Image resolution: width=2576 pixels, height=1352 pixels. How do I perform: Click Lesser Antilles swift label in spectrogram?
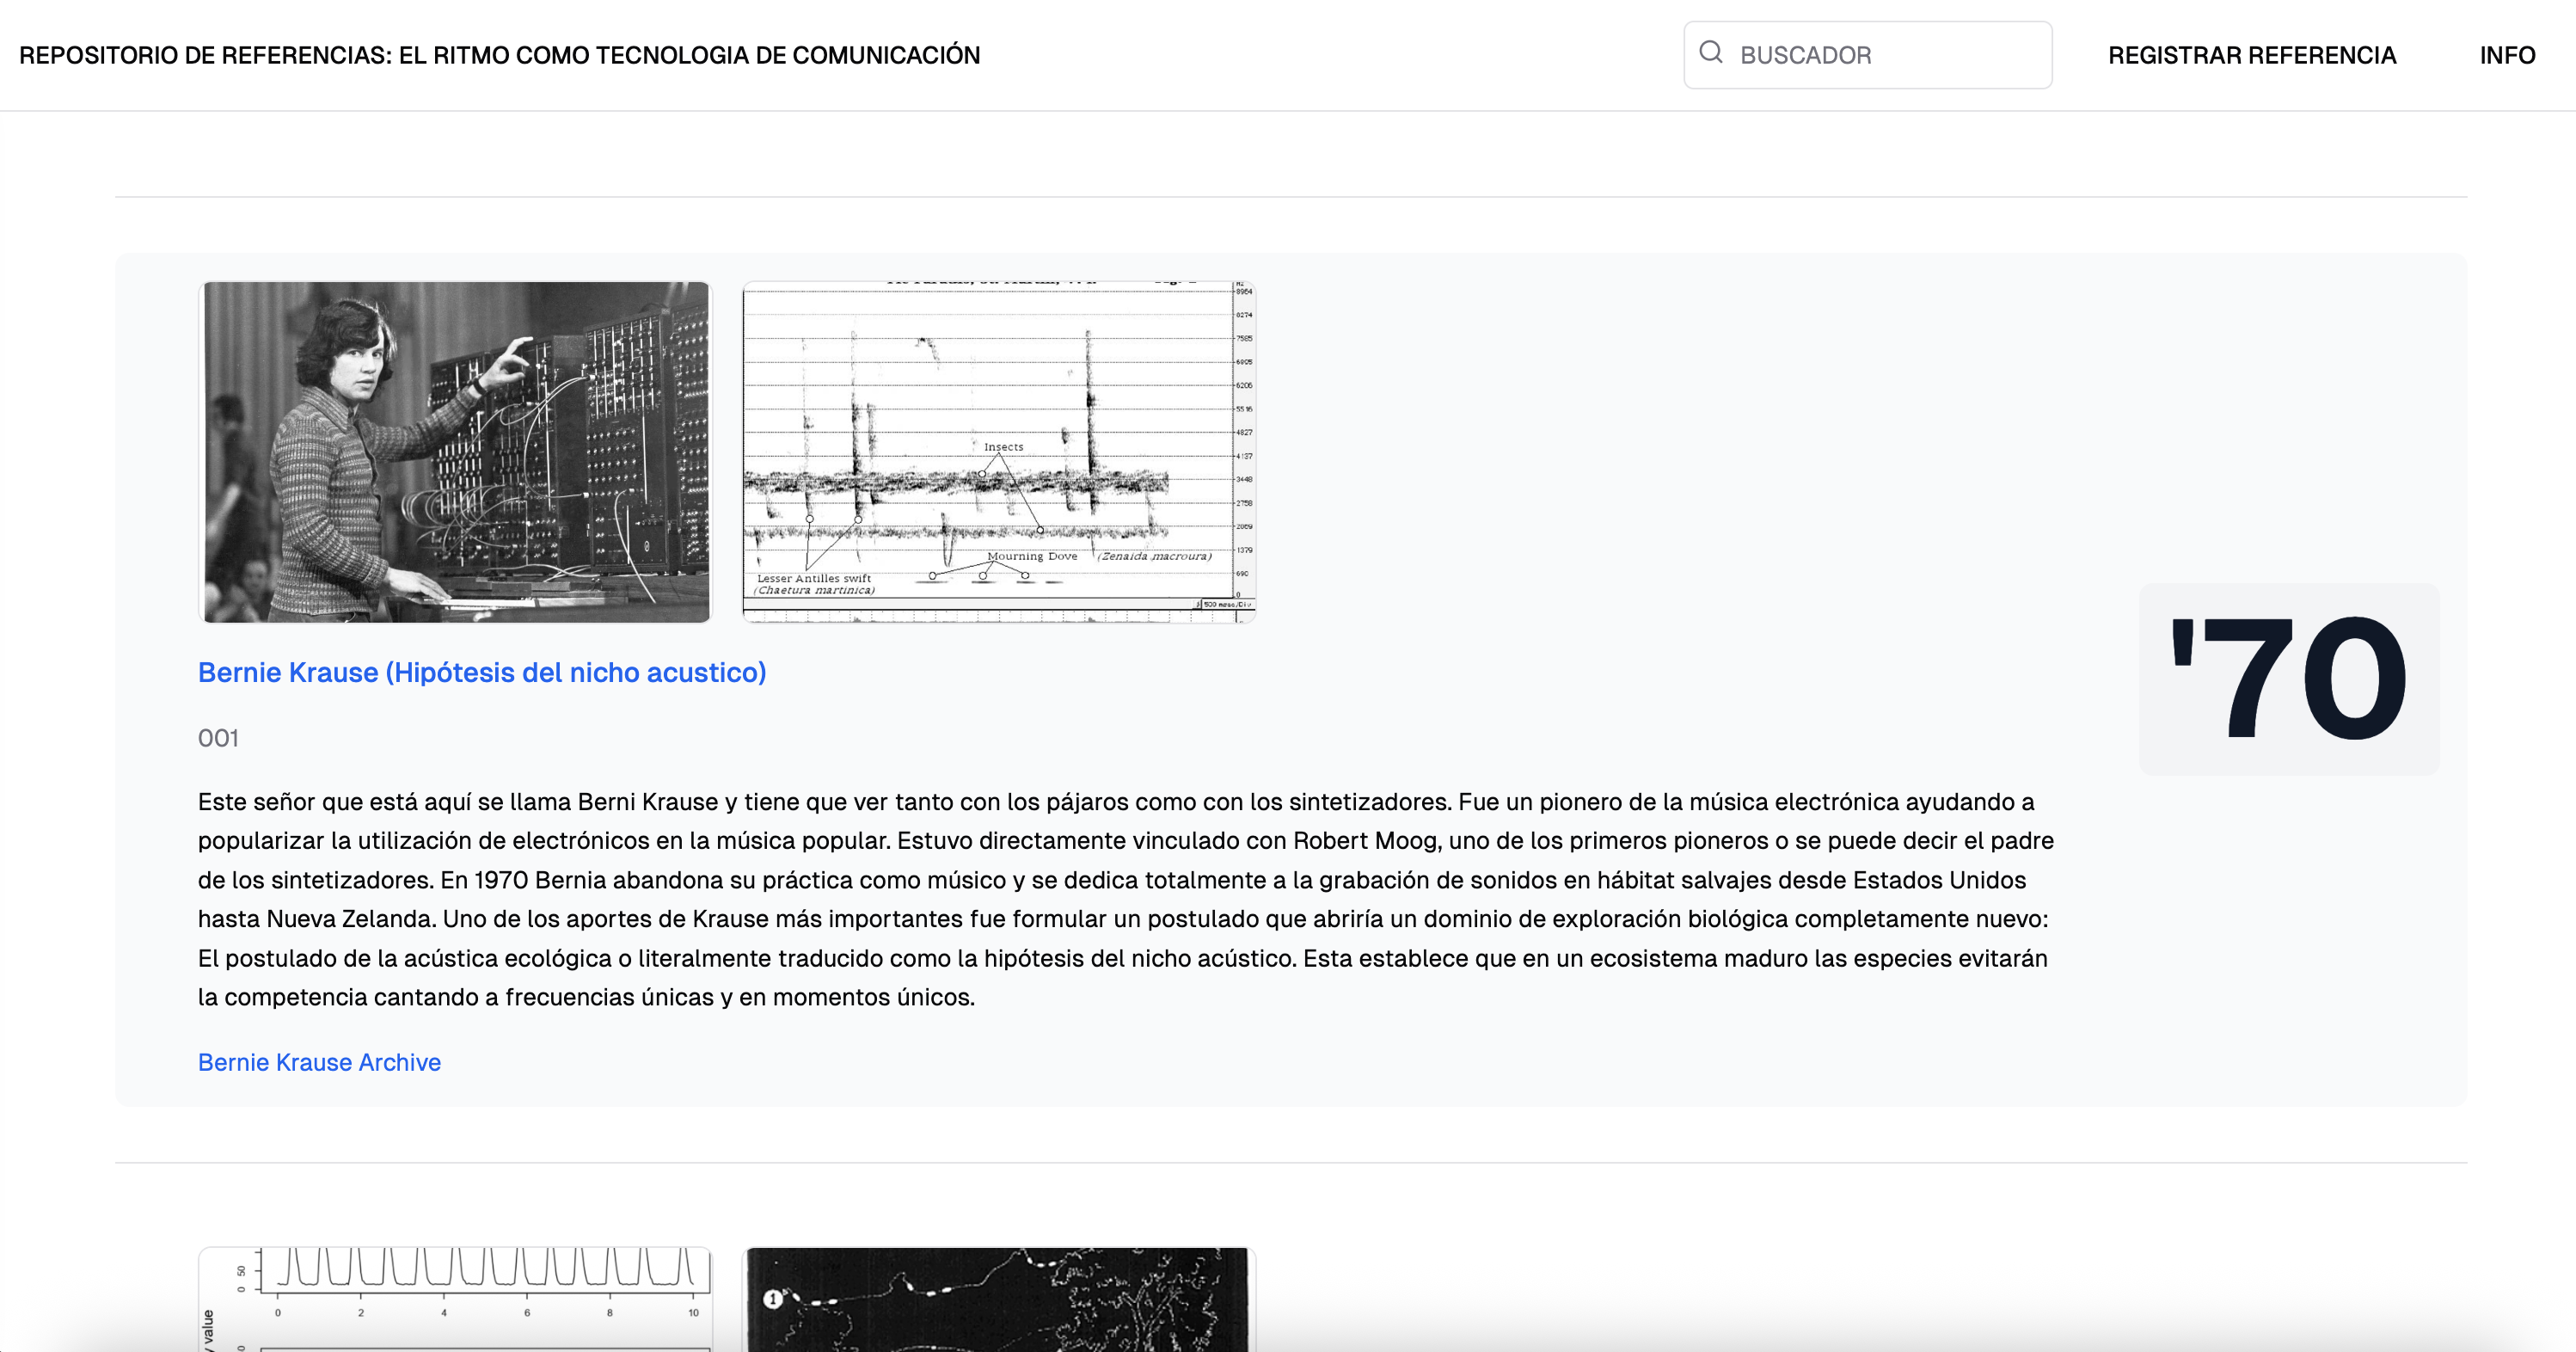[813, 578]
